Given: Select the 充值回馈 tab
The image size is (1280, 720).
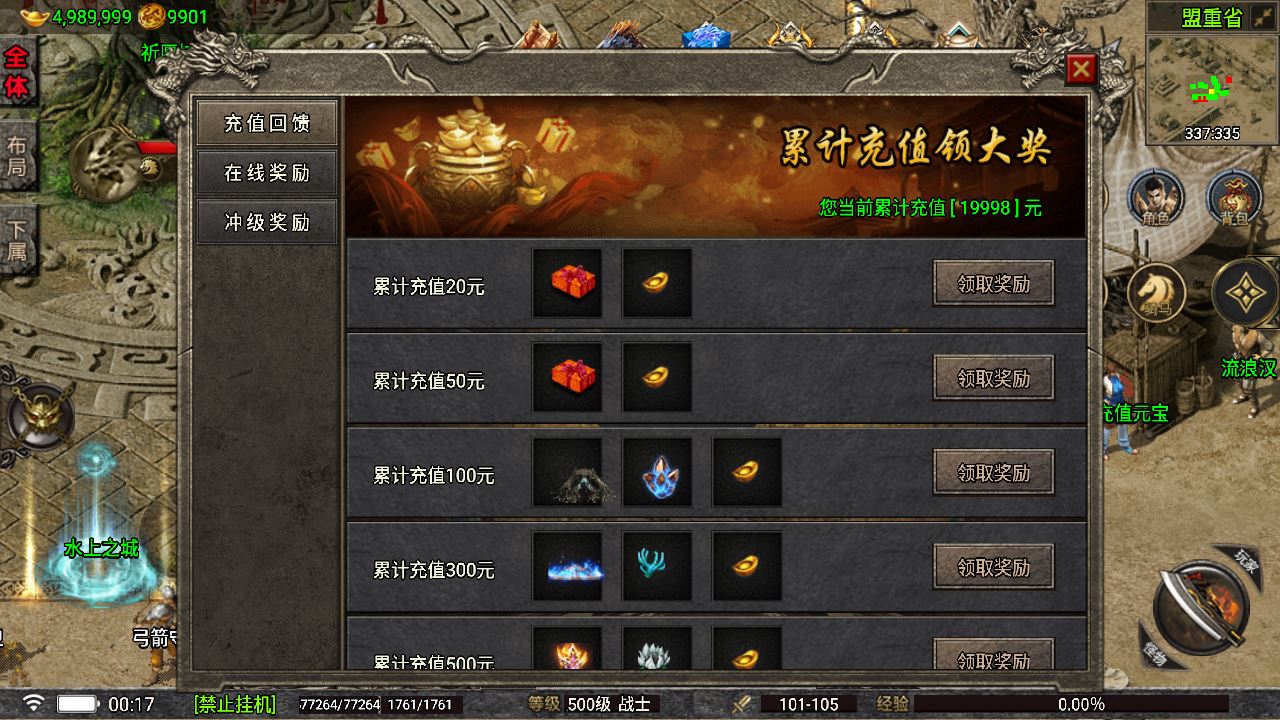Looking at the screenshot, I should click(267, 123).
